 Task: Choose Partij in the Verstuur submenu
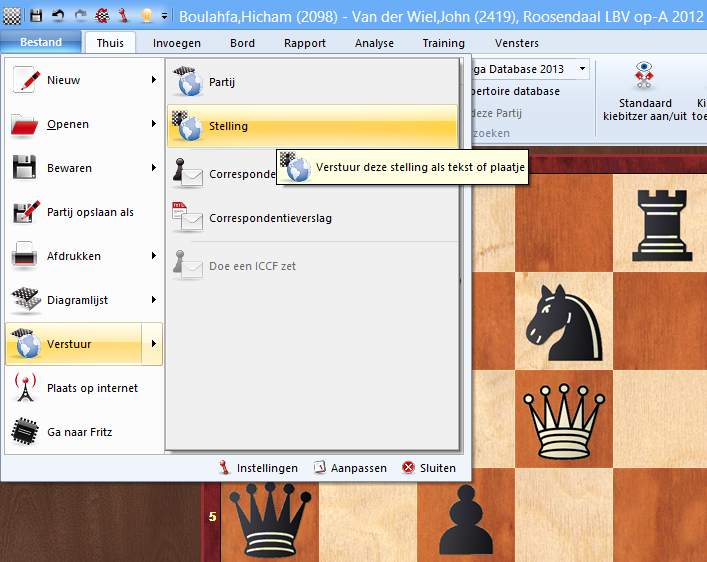(x=313, y=82)
